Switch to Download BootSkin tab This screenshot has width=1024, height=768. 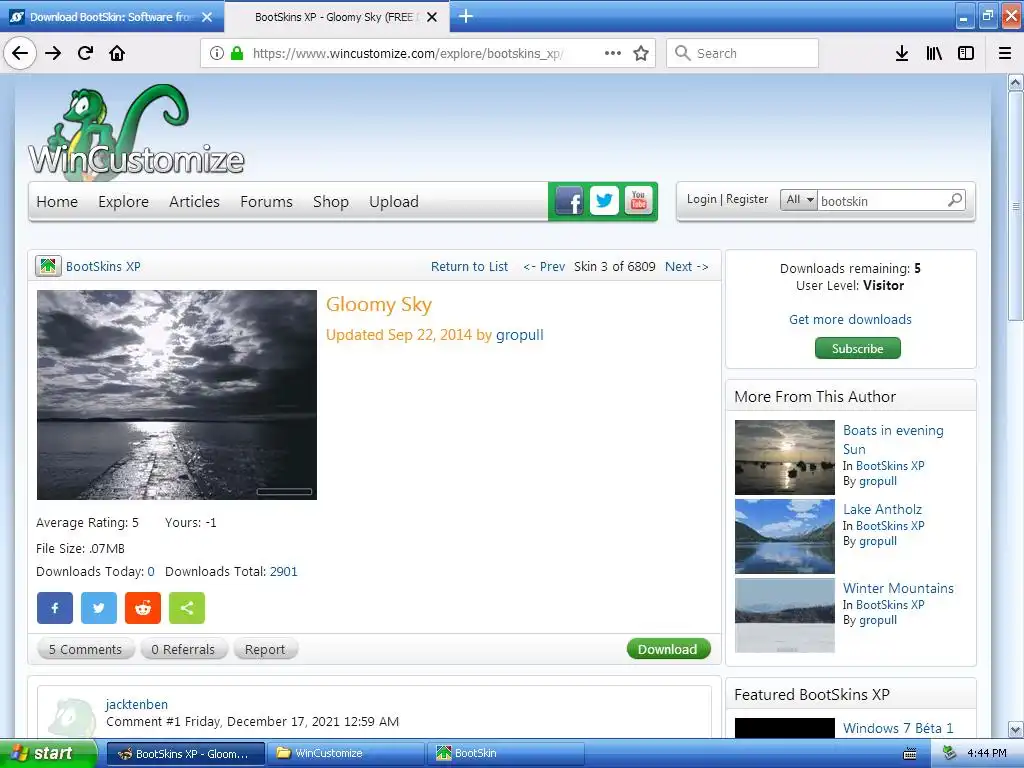coord(112,17)
